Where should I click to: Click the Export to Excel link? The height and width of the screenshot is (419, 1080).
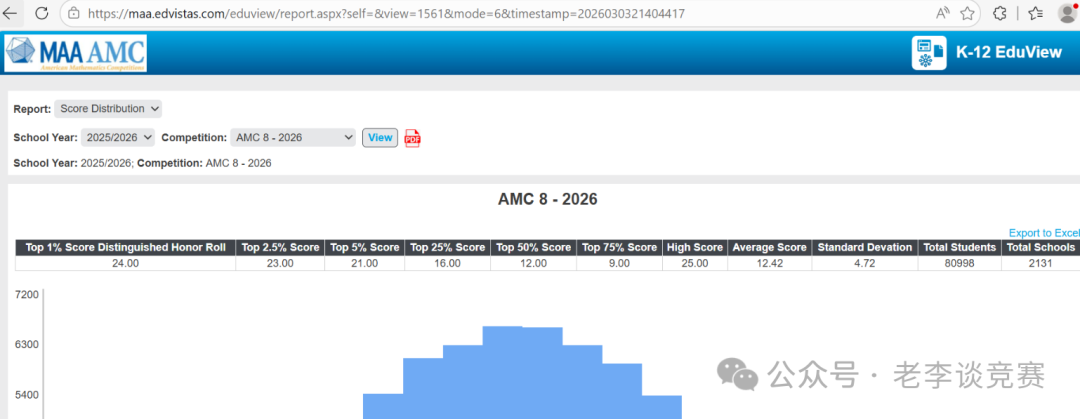tap(1044, 233)
